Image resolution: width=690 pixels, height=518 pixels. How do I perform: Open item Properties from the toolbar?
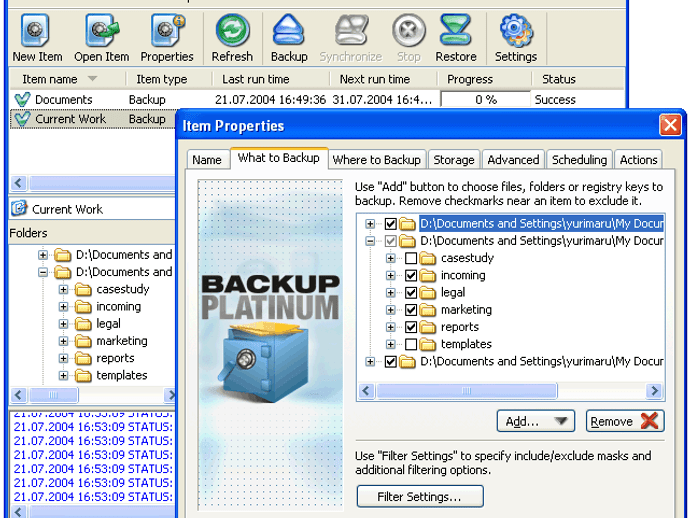click(167, 30)
